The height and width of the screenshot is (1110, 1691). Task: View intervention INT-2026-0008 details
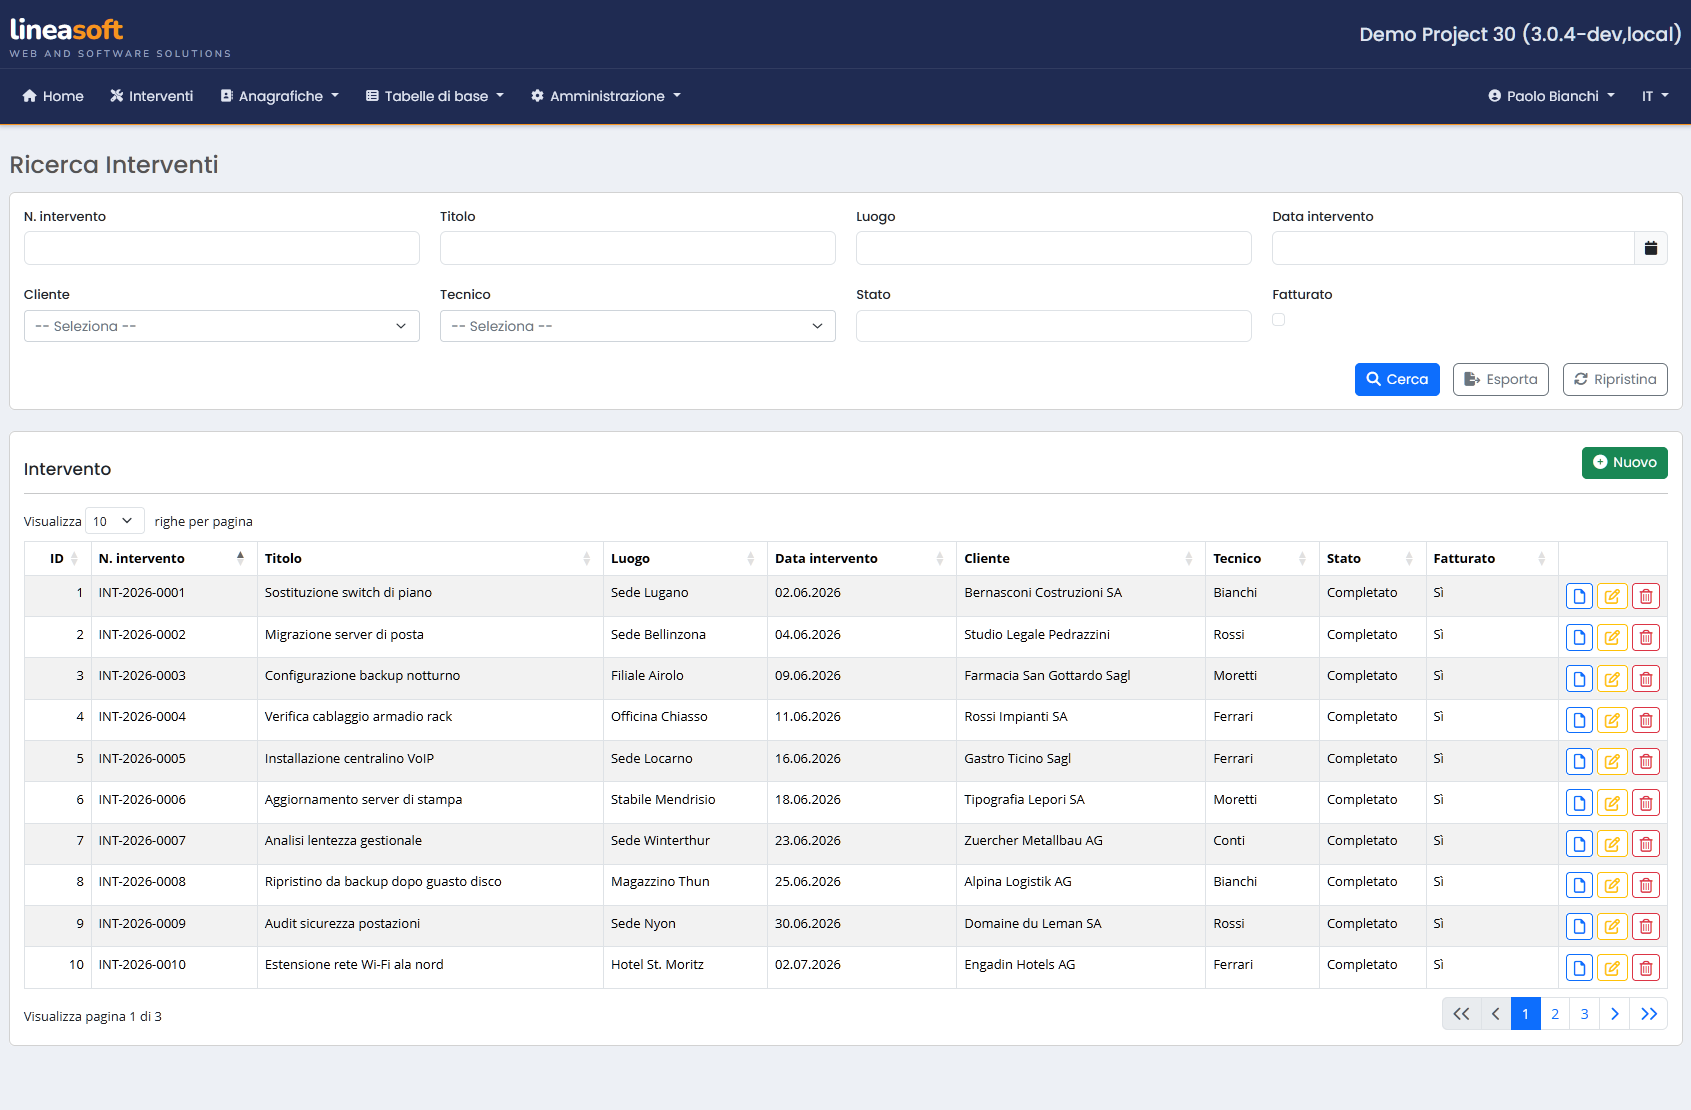click(1579, 886)
